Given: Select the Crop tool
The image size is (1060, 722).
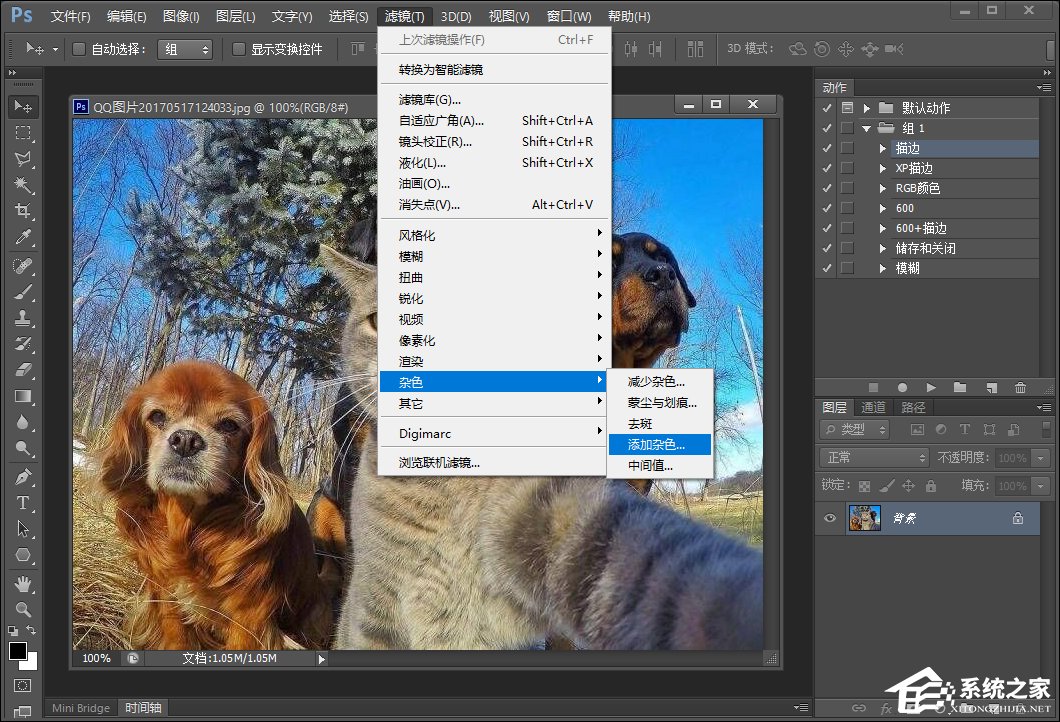Looking at the screenshot, I should click(x=22, y=207).
